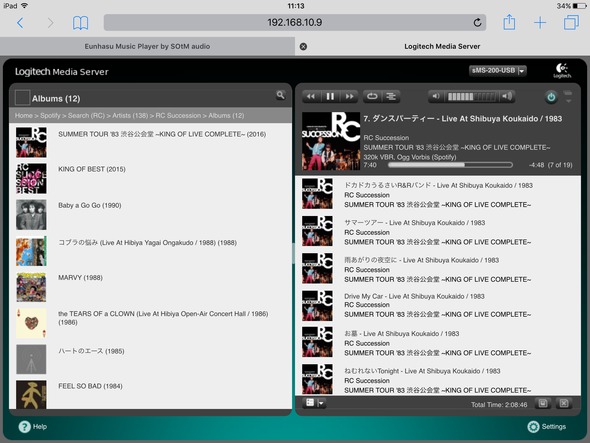The image size is (590, 443).
Task: Go to Spotify breadcrumb
Action: pos(50,116)
